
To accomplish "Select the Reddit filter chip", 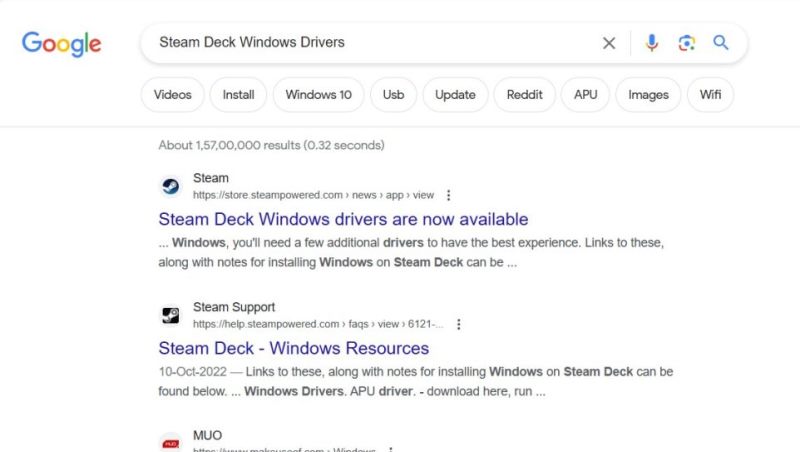I will click(524, 94).
